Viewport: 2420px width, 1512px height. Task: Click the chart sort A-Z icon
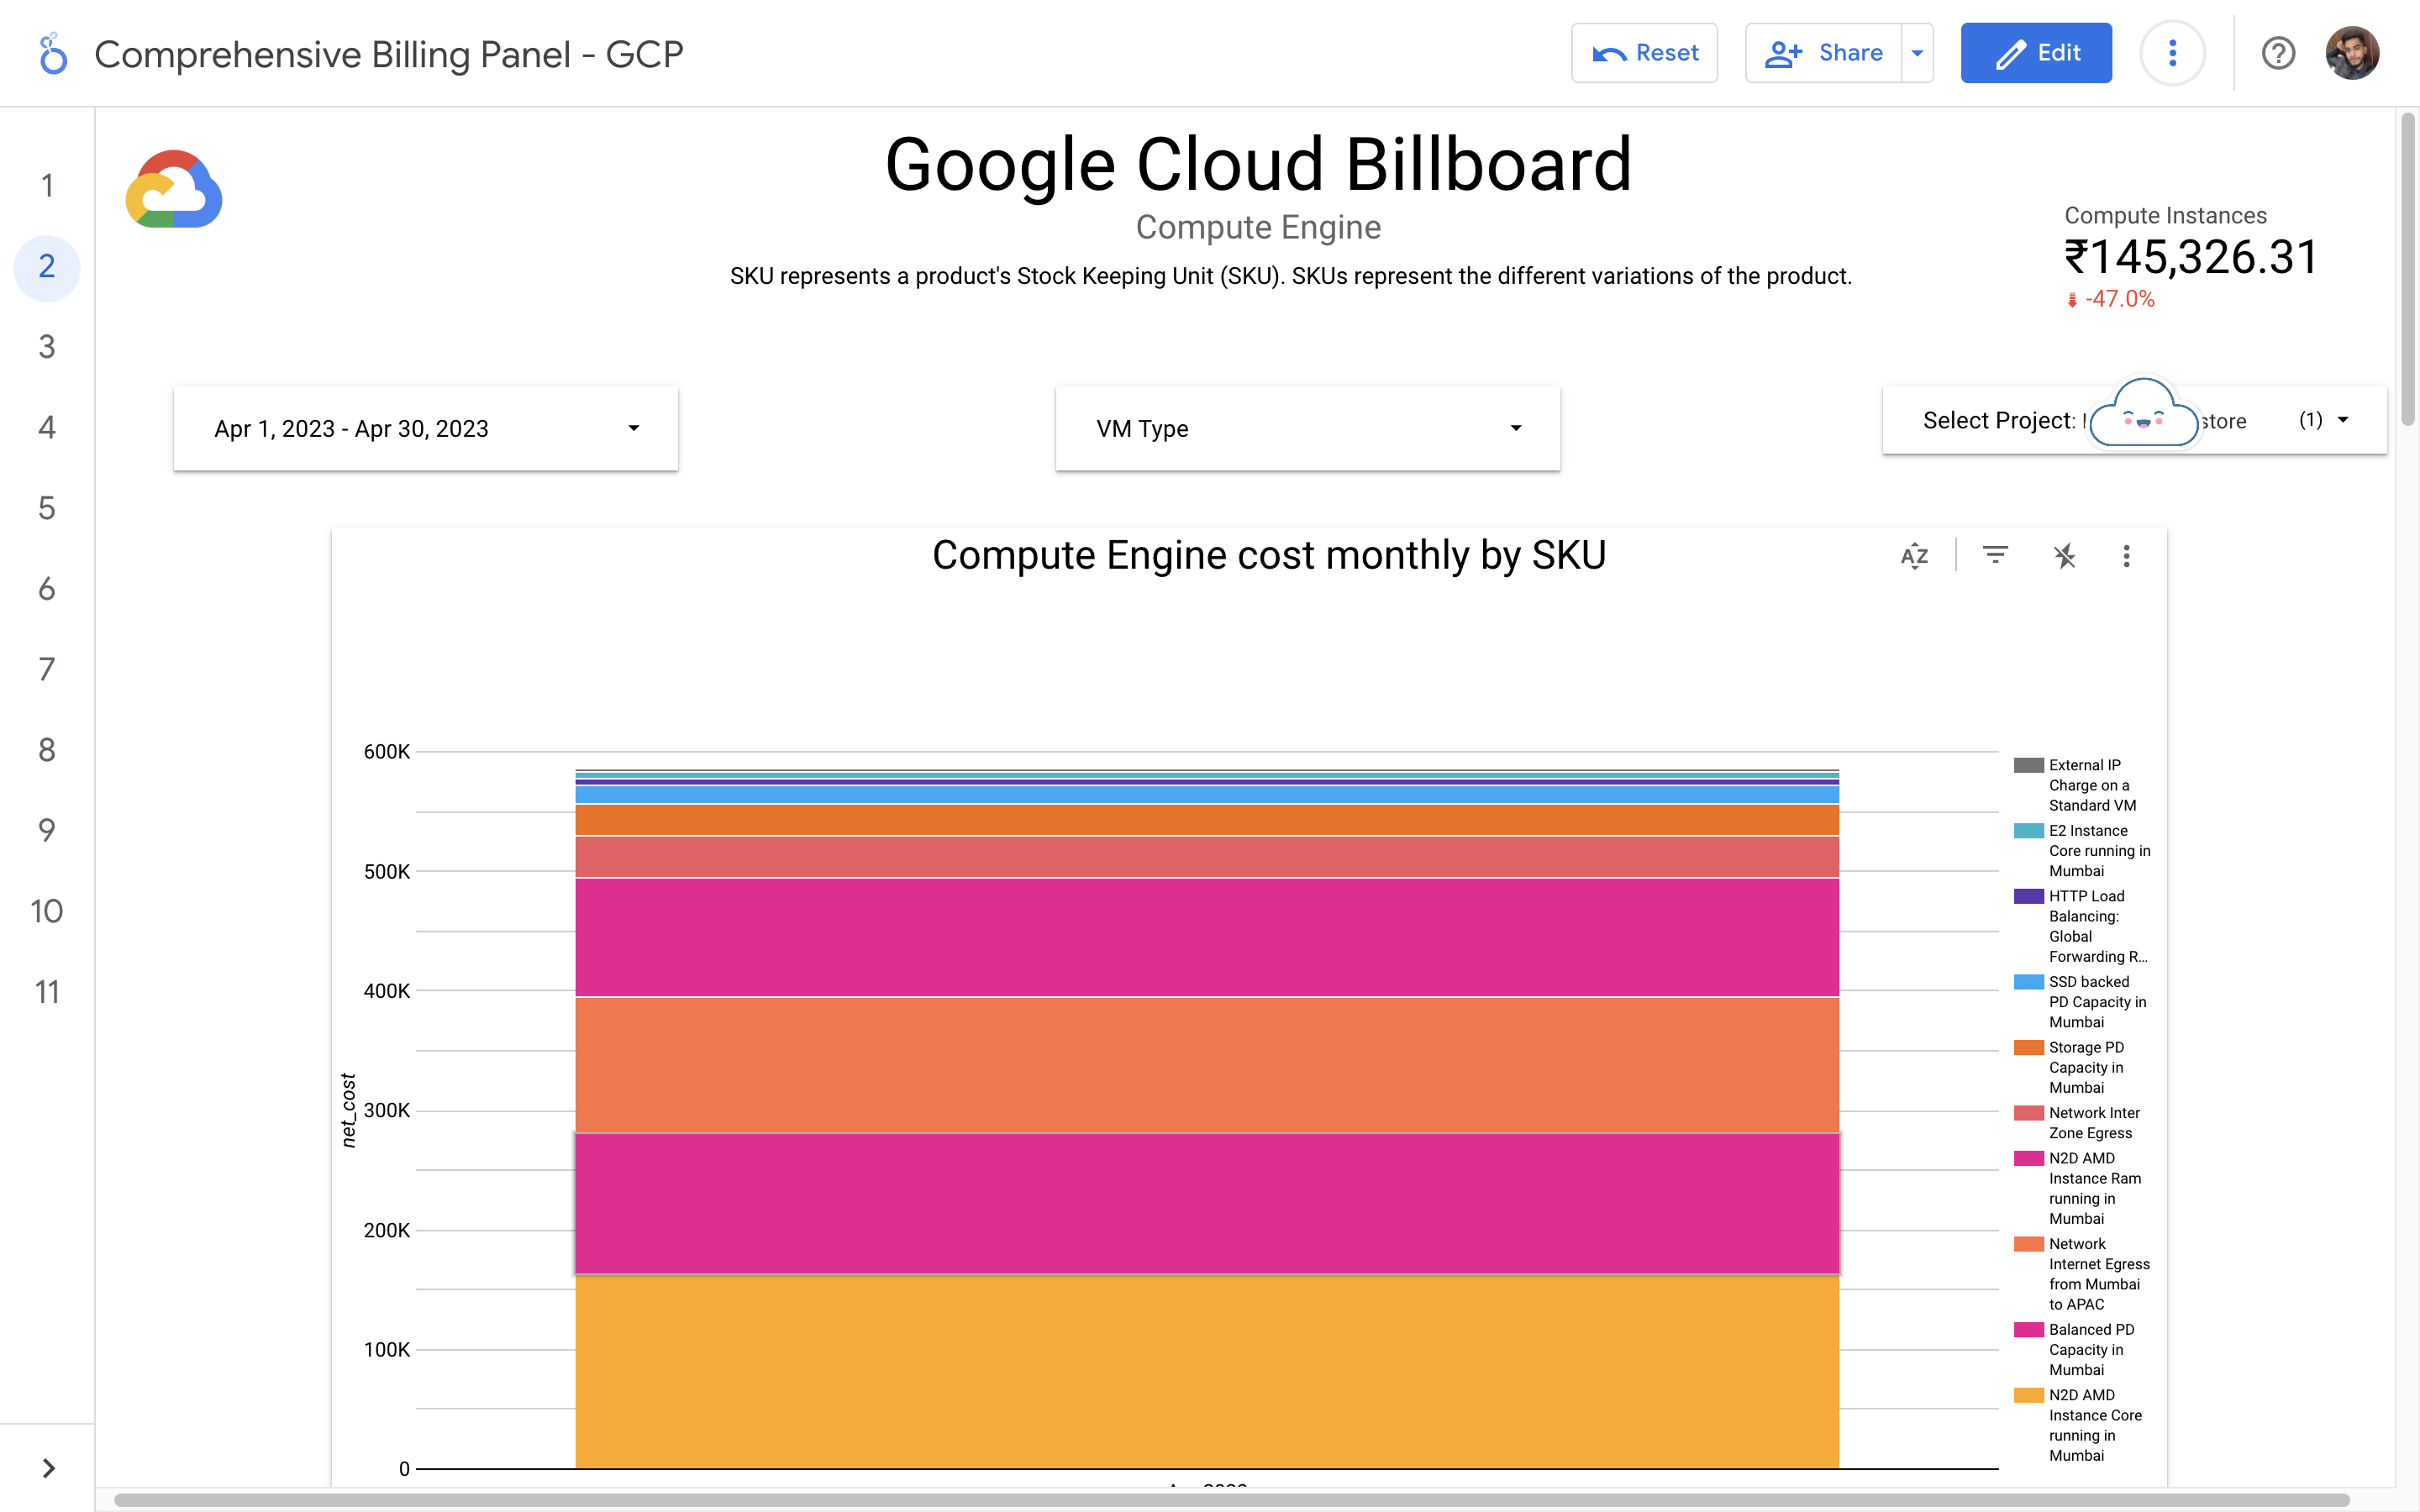(1914, 556)
